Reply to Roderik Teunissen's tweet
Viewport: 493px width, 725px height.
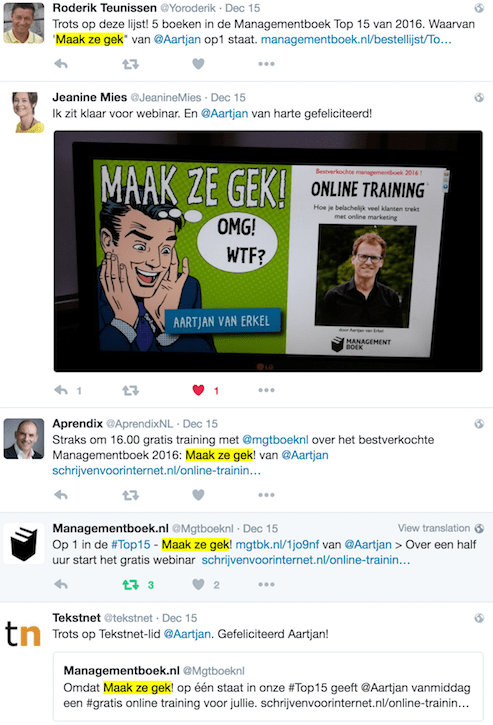61,64
